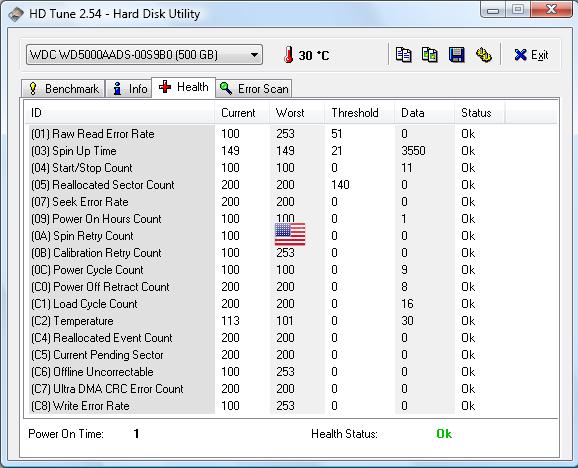
Task: Select the Power Cycle Count row
Action: click(x=291, y=270)
